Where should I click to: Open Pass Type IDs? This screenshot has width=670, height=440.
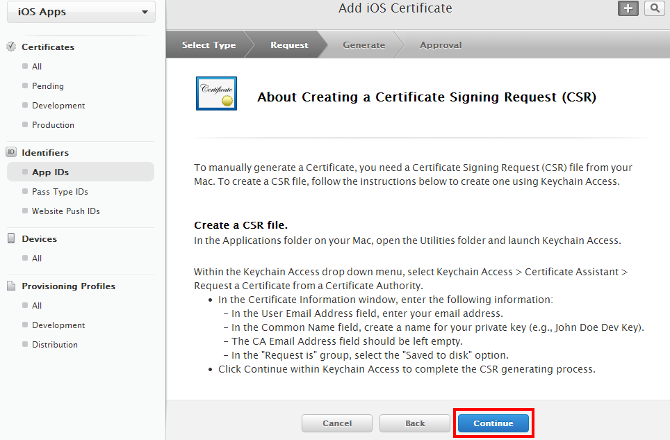60,191
